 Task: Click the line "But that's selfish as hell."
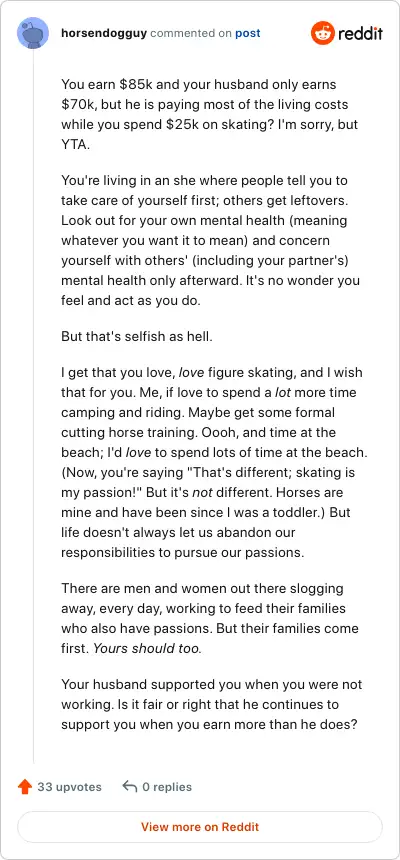(x=136, y=336)
